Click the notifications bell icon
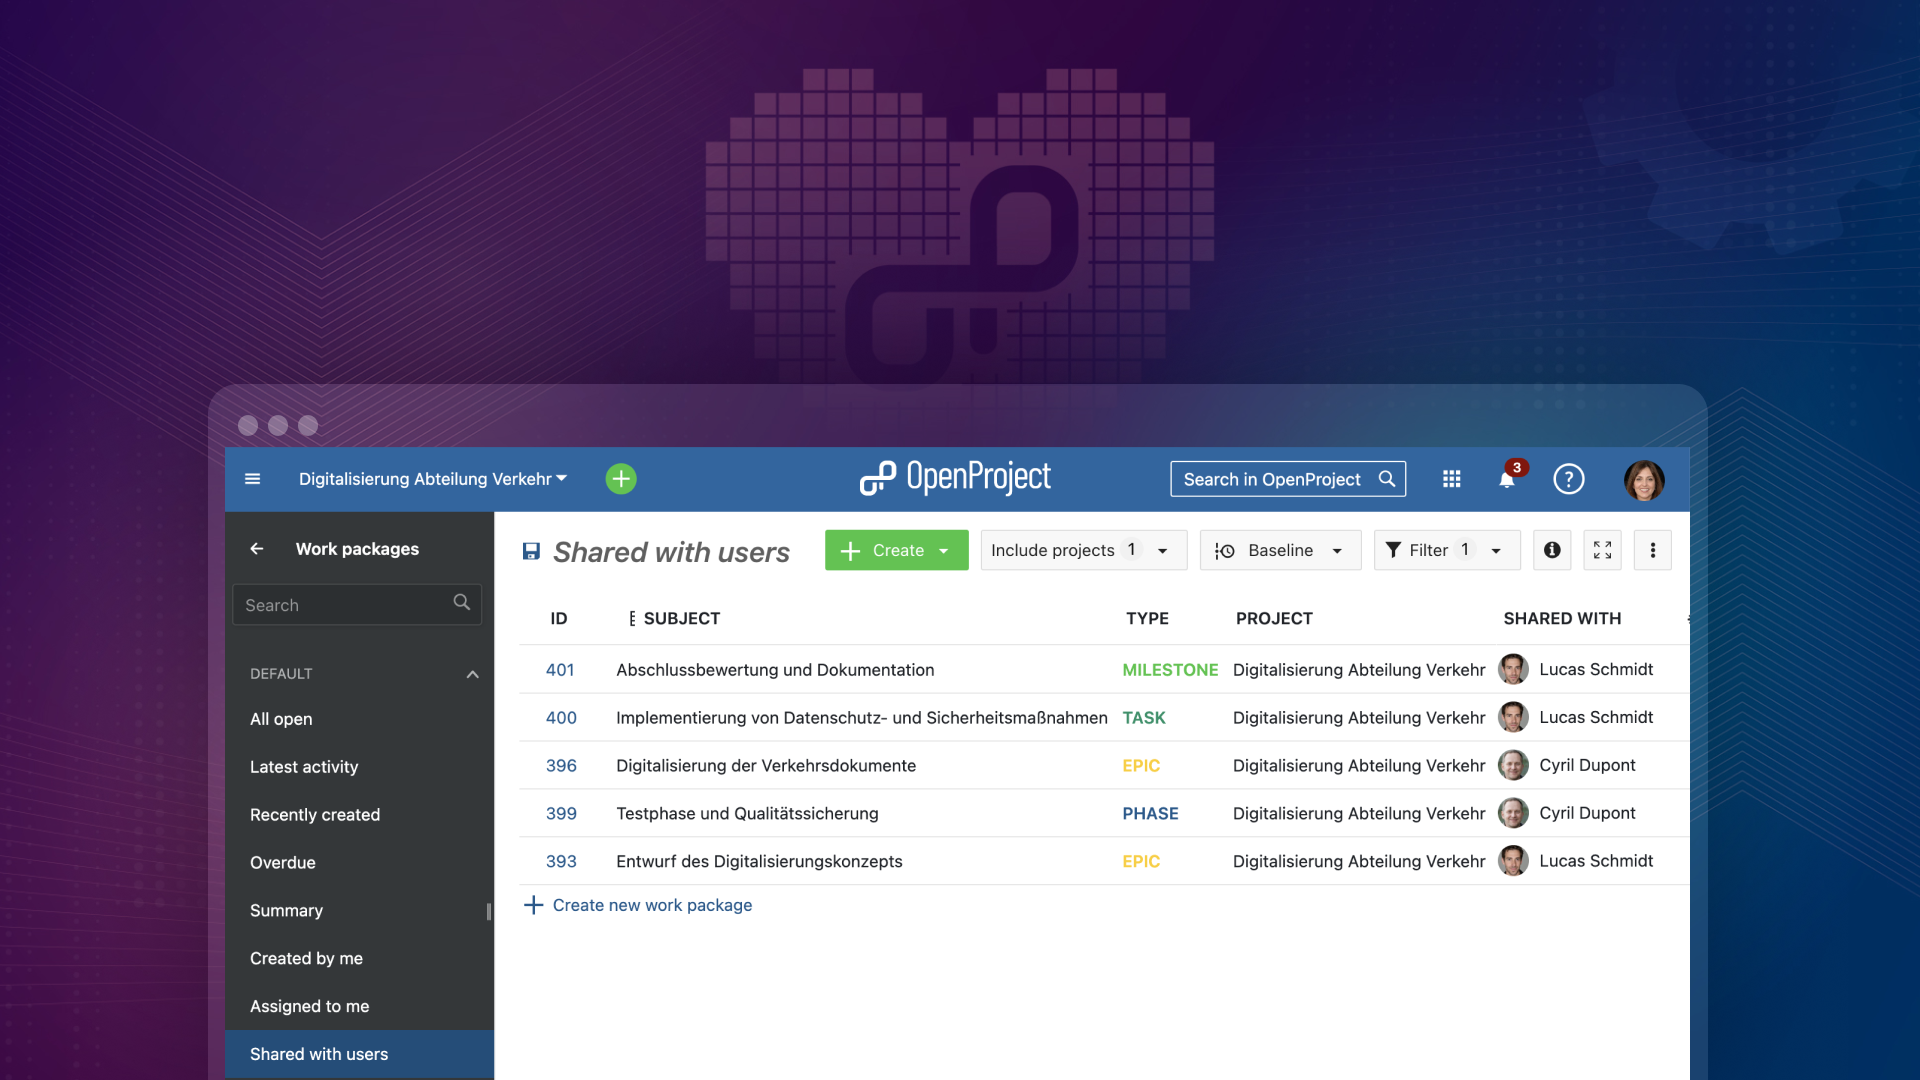The image size is (1920, 1080). [1507, 479]
